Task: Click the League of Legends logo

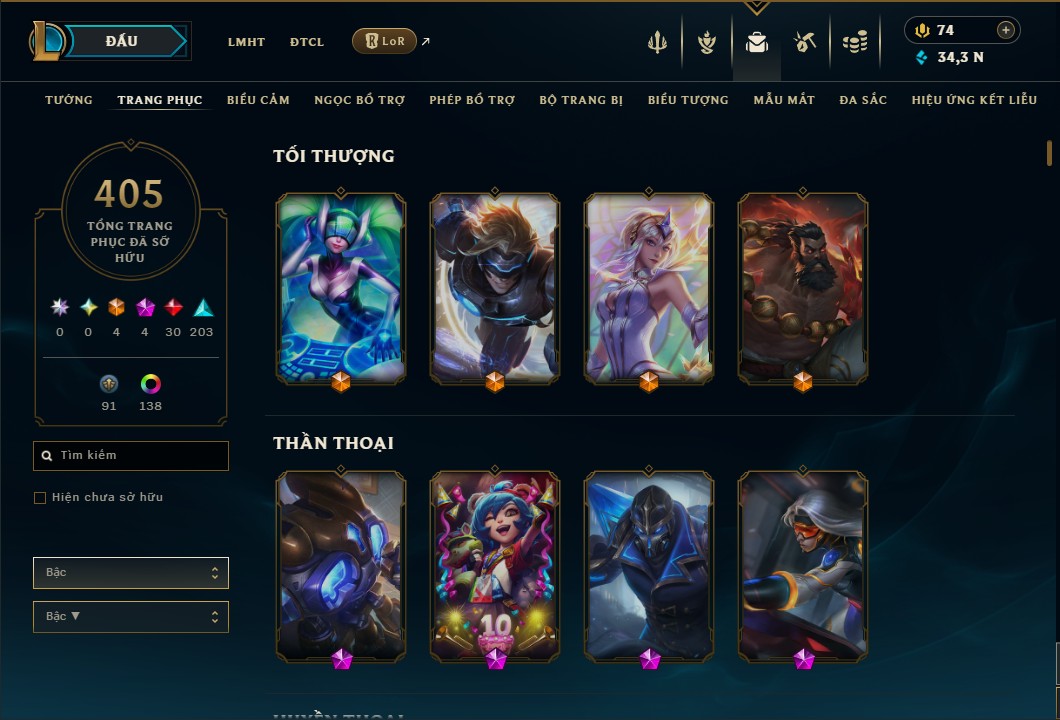Action: coord(46,41)
